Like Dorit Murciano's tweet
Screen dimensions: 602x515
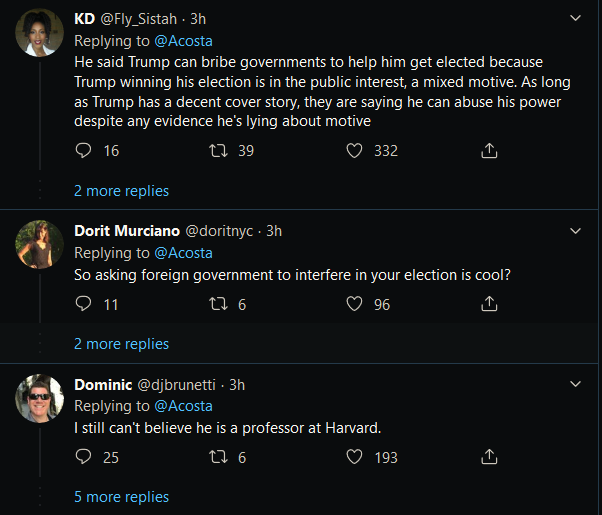click(x=354, y=304)
